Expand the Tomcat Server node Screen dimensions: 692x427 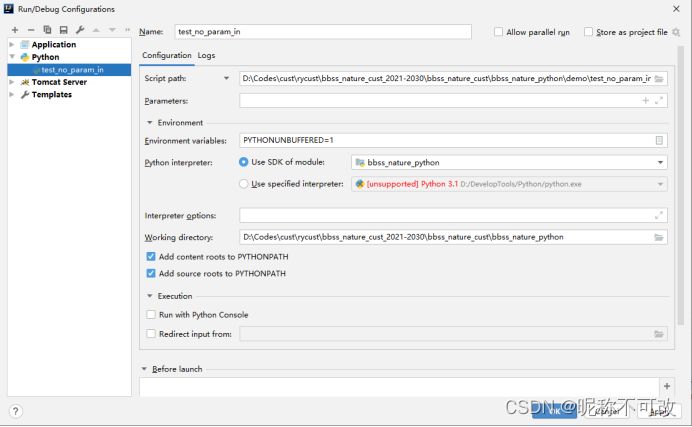[12, 82]
